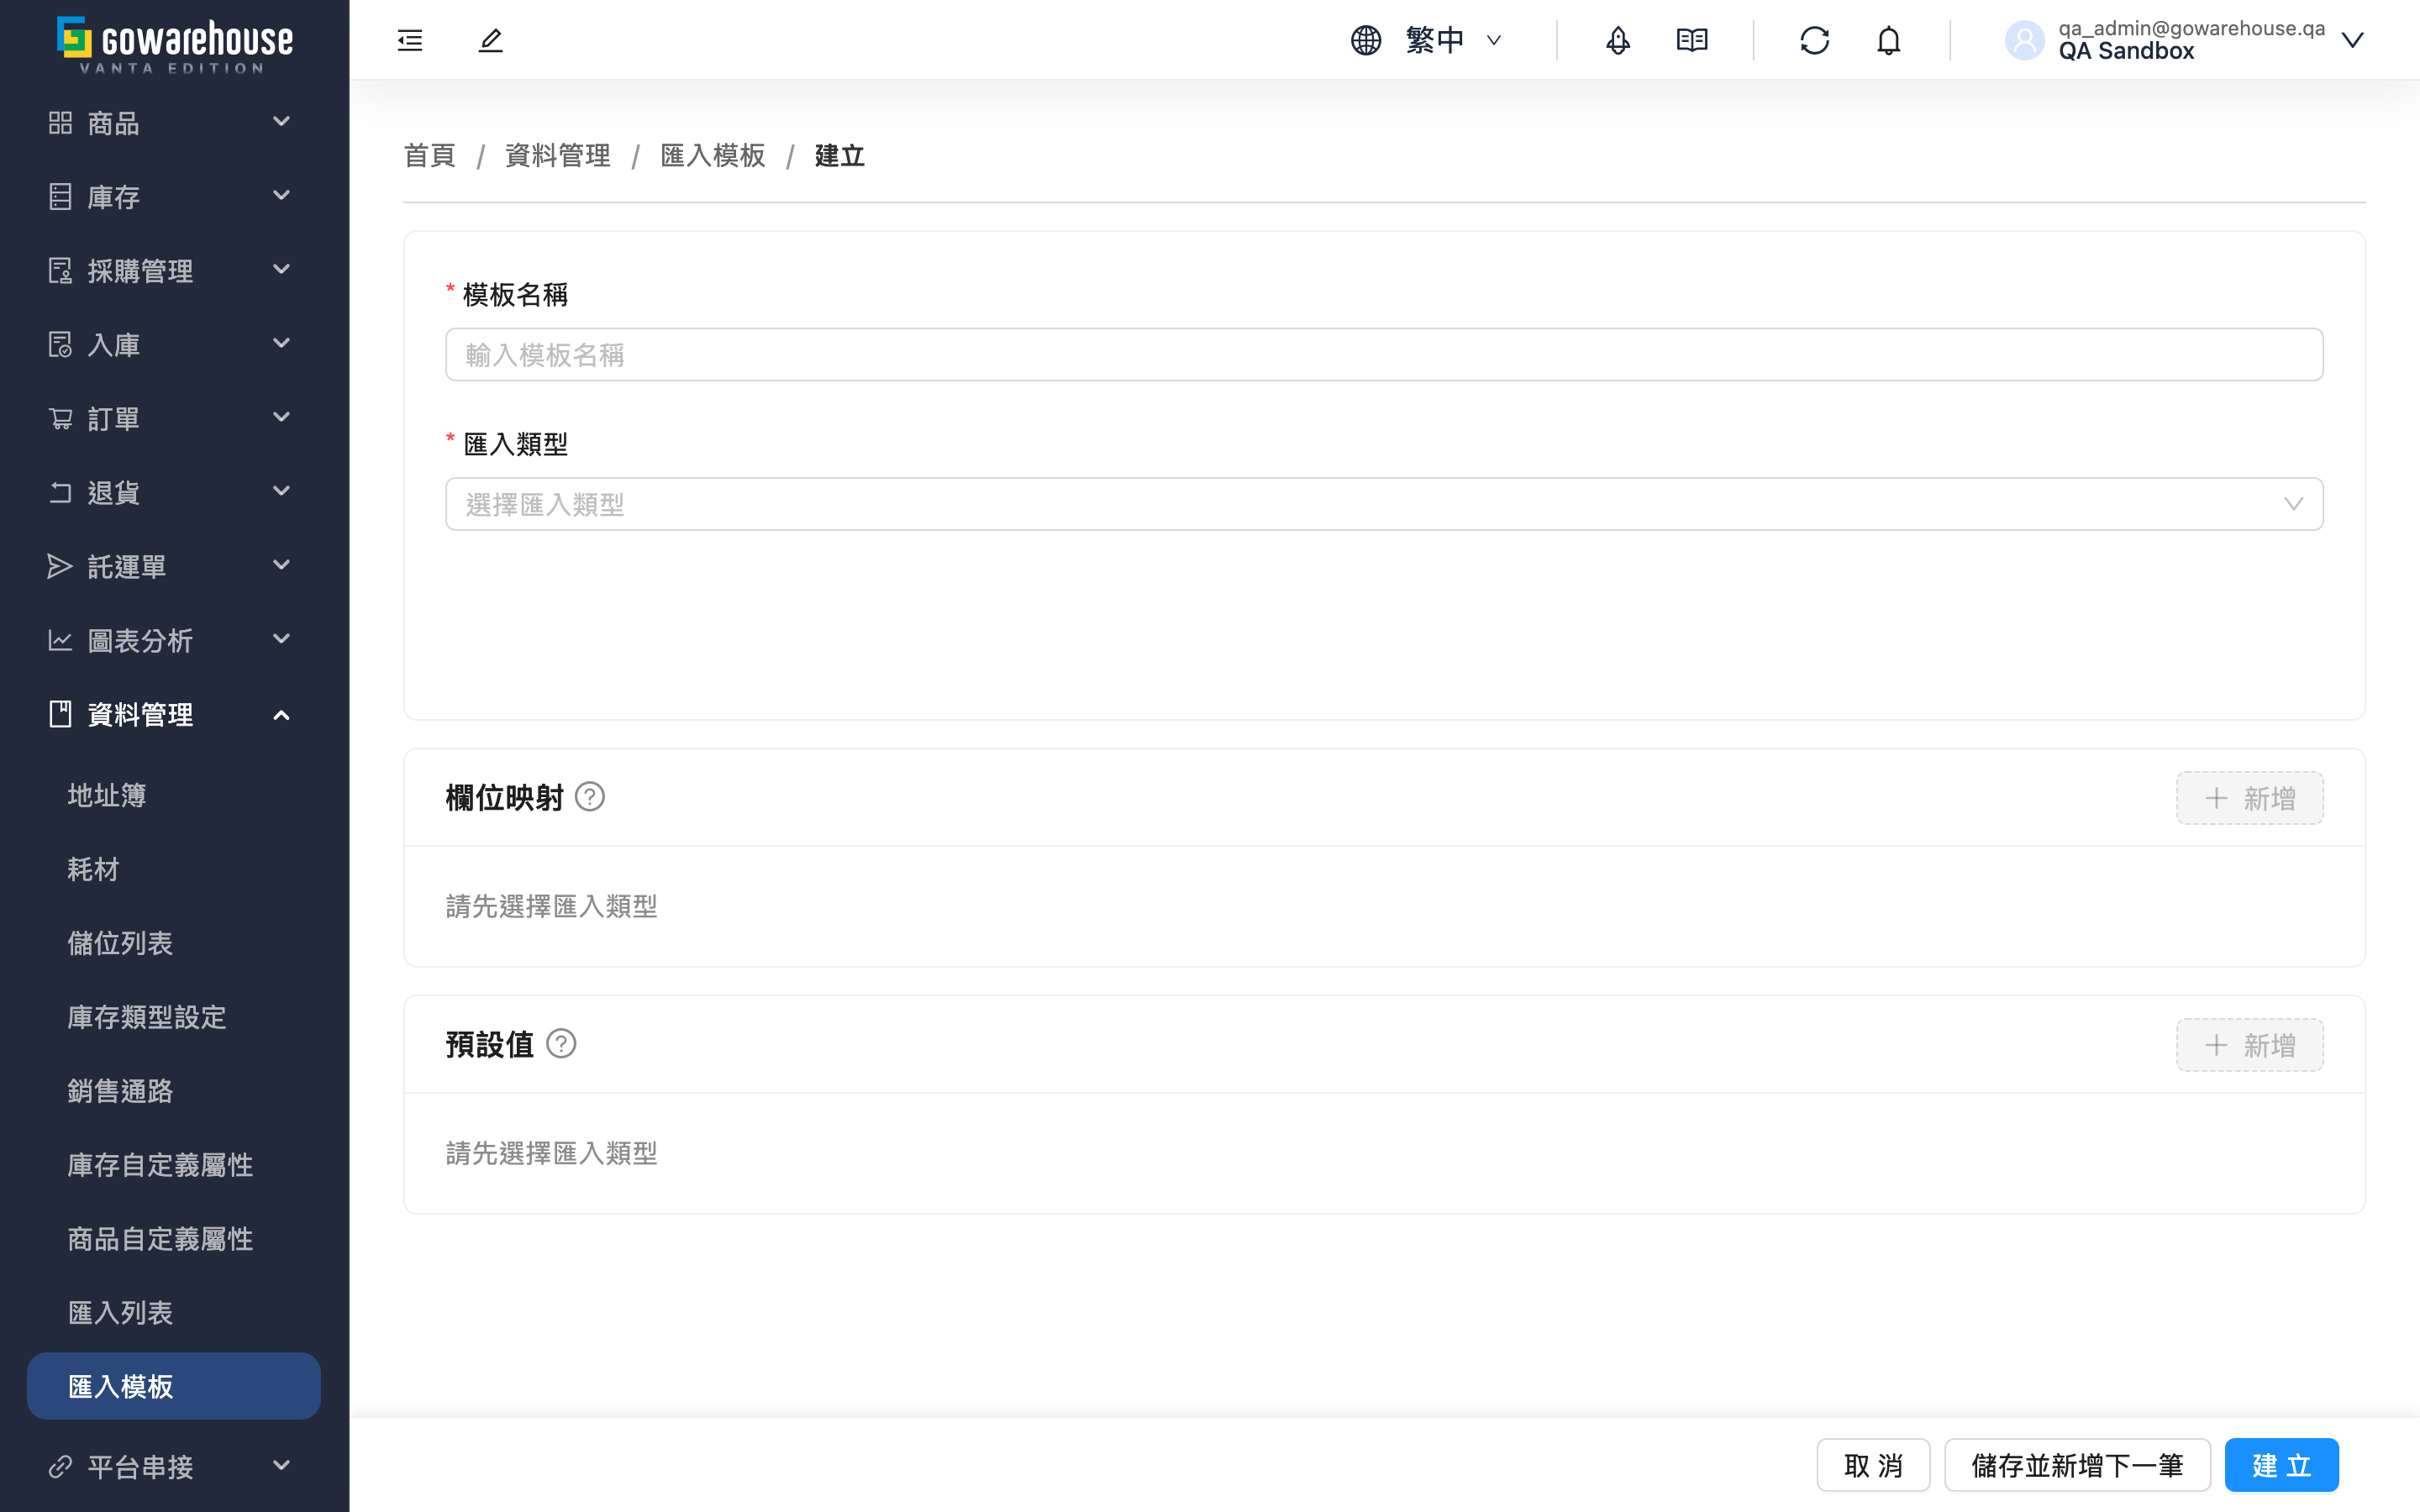The width and height of the screenshot is (2420, 1512).
Task: Collapse the 資料管理 sidebar menu
Action: click(x=282, y=715)
